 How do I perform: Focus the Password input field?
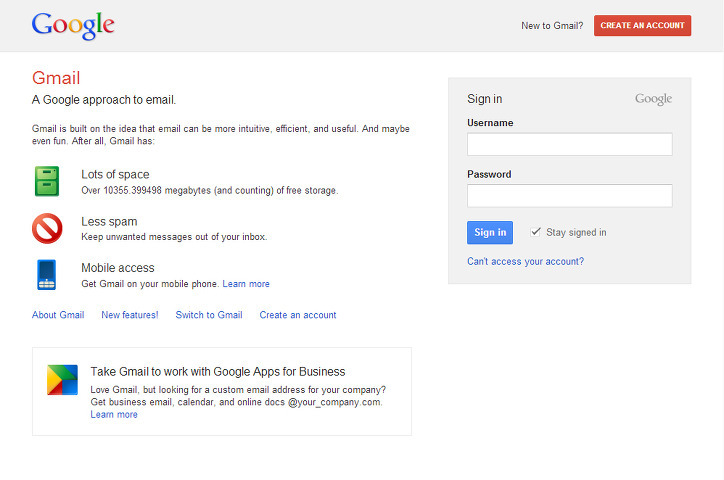click(570, 196)
